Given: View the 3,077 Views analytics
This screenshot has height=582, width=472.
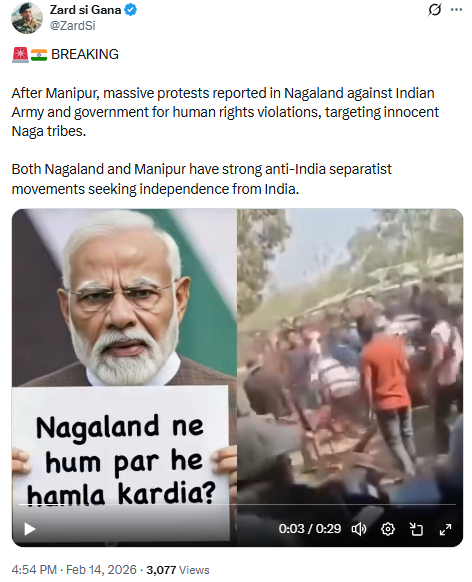Looking at the screenshot, I should click(178, 570).
